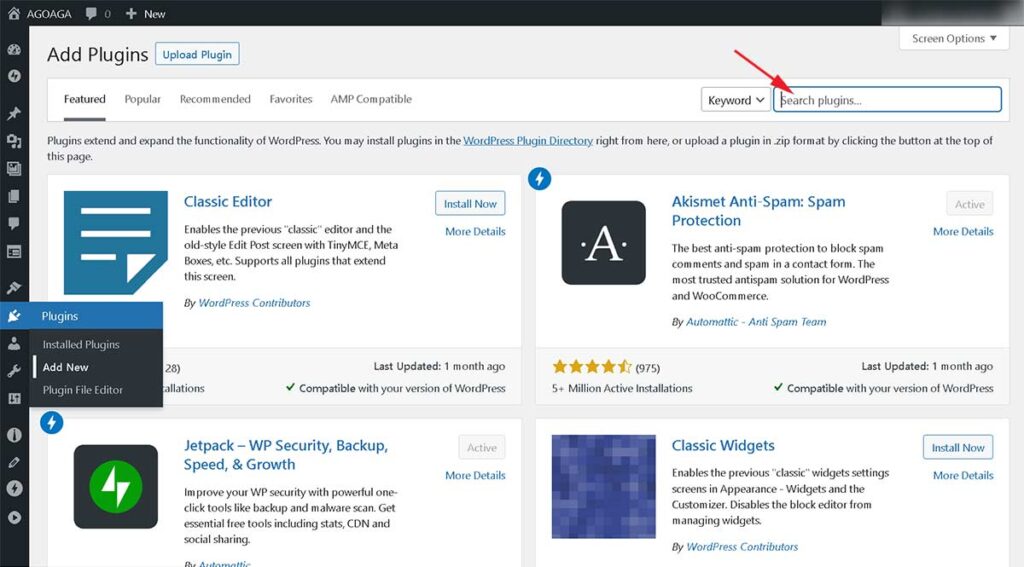
Task: Open the Jetpack sidebar icon below Dashboard
Action: point(14,76)
